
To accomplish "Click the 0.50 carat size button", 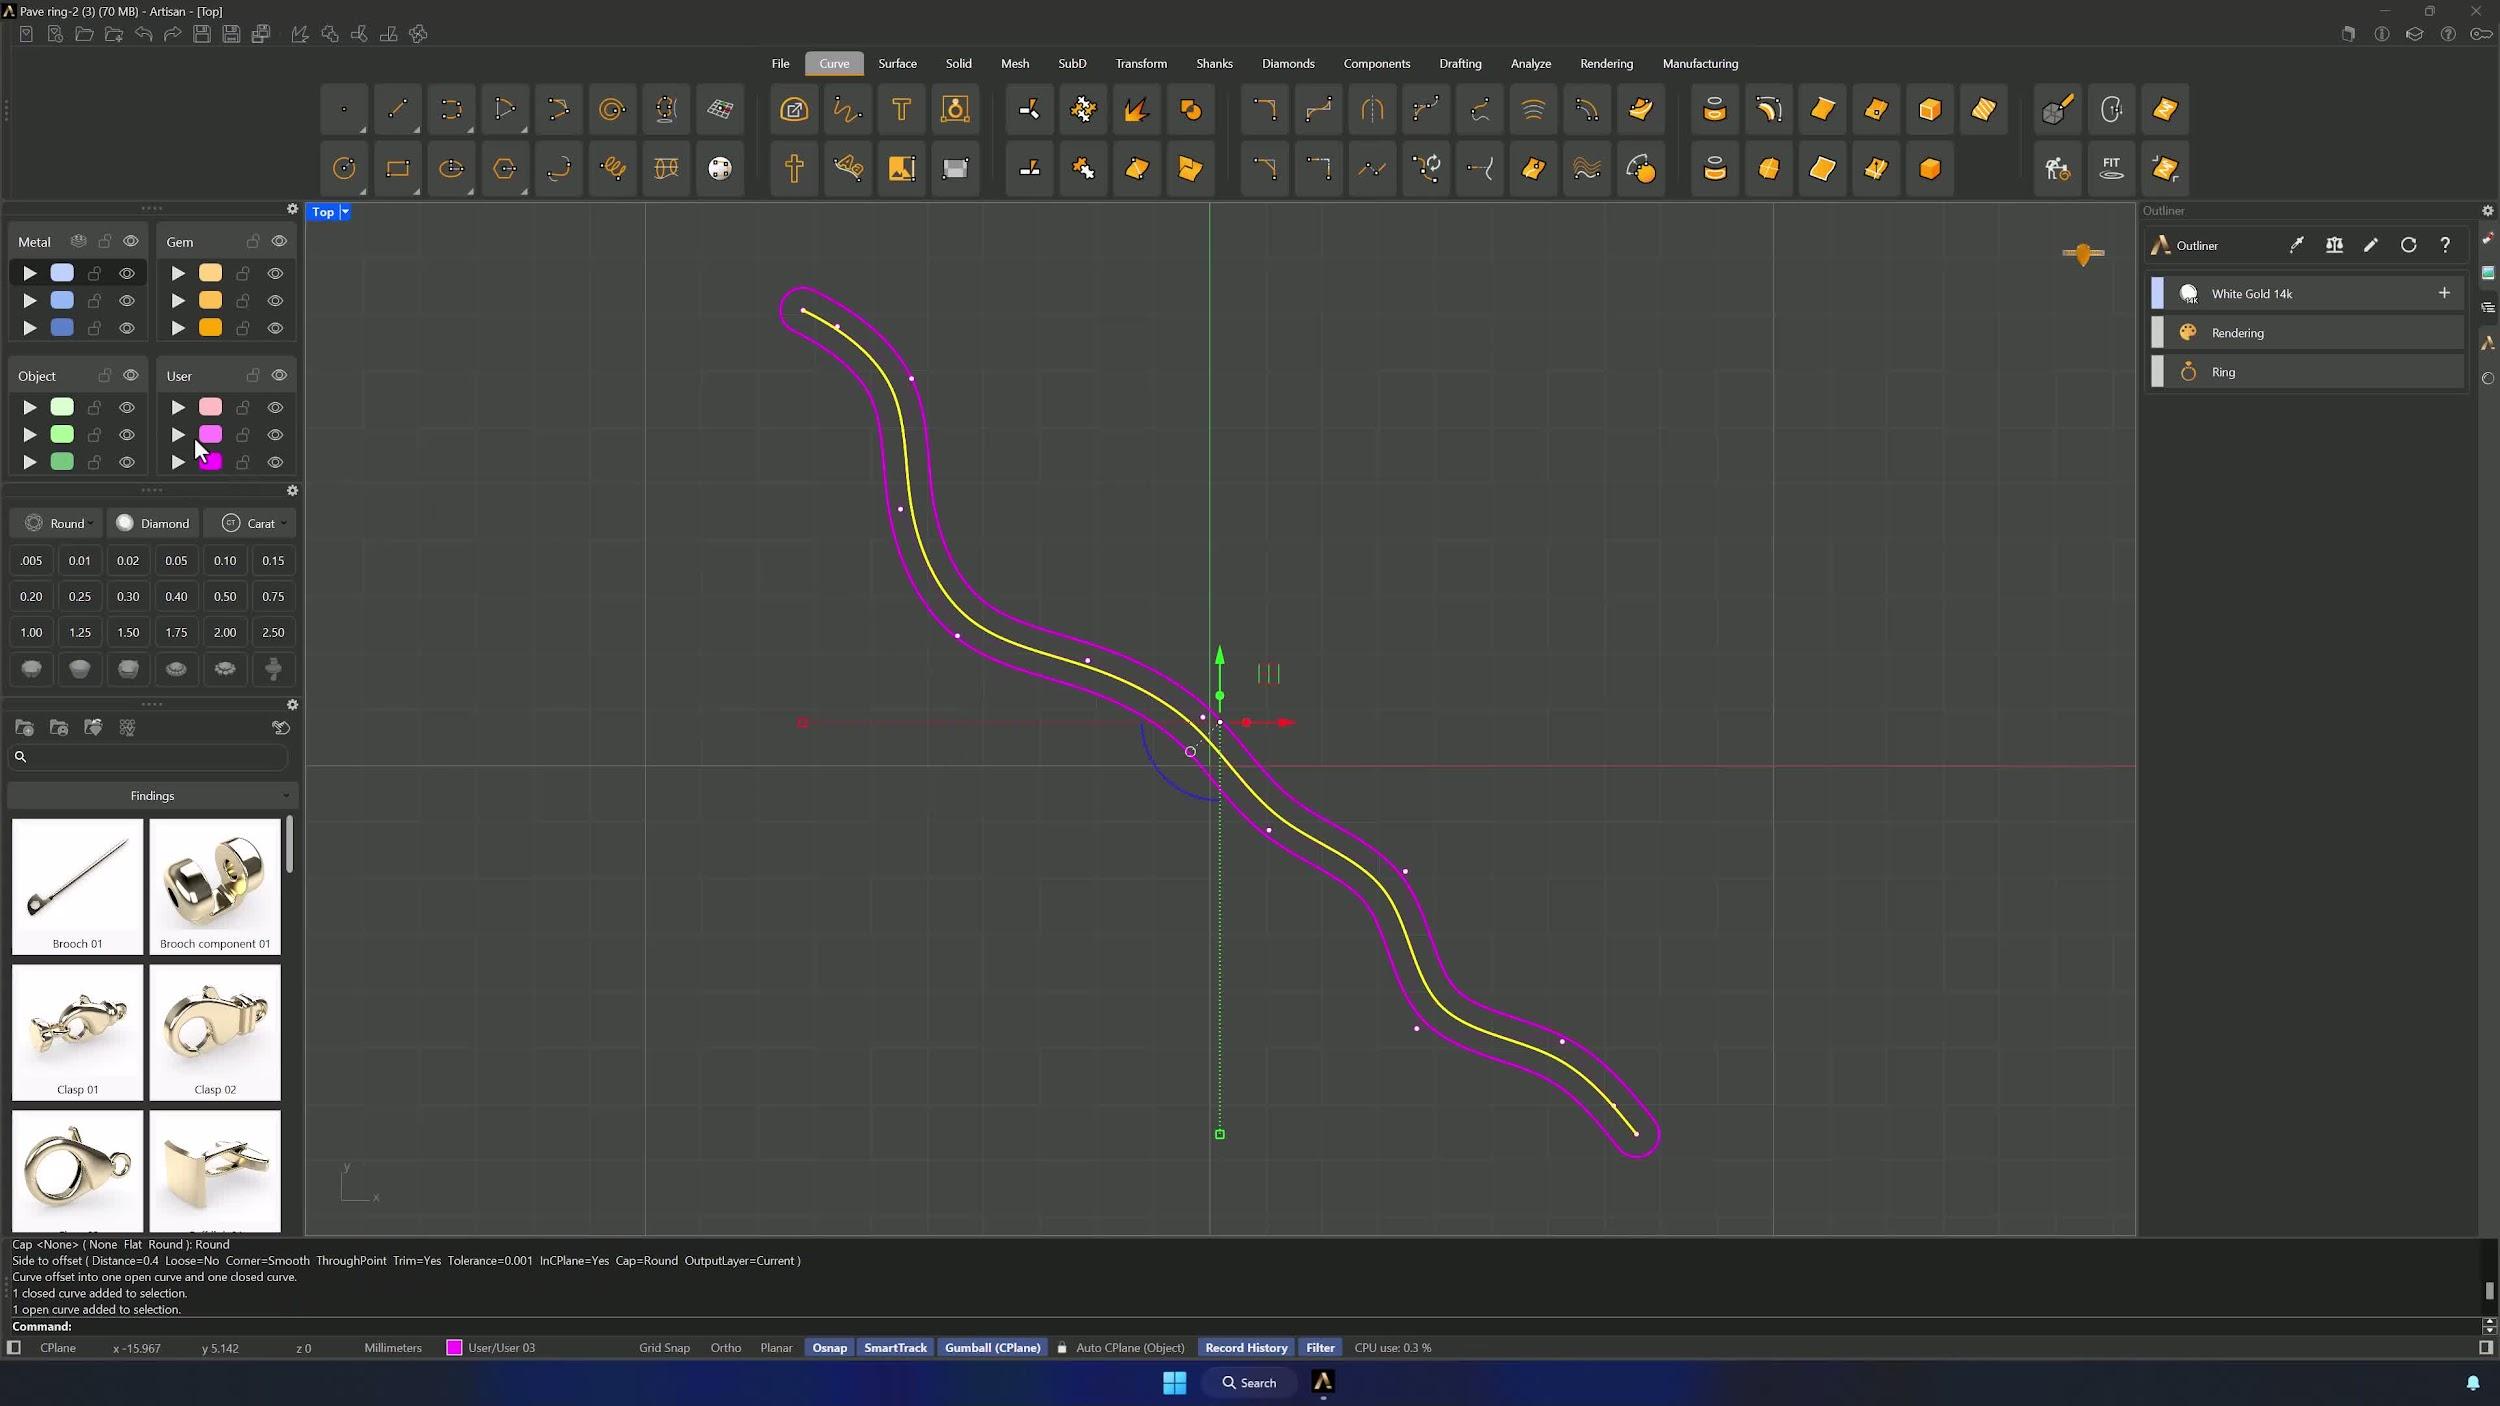I will (x=225, y=596).
